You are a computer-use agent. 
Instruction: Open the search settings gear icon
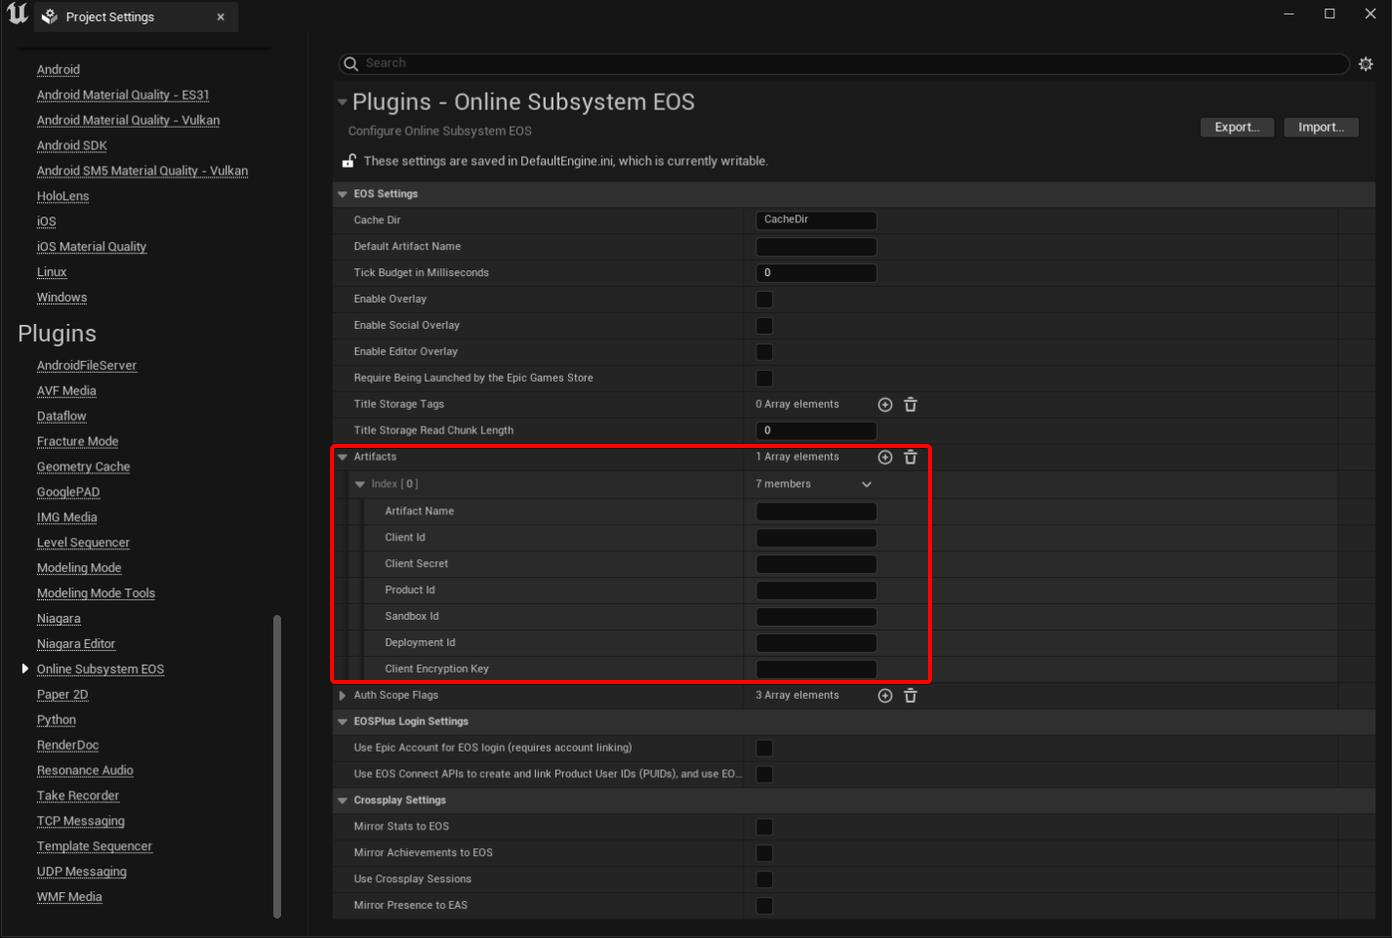coord(1366,63)
